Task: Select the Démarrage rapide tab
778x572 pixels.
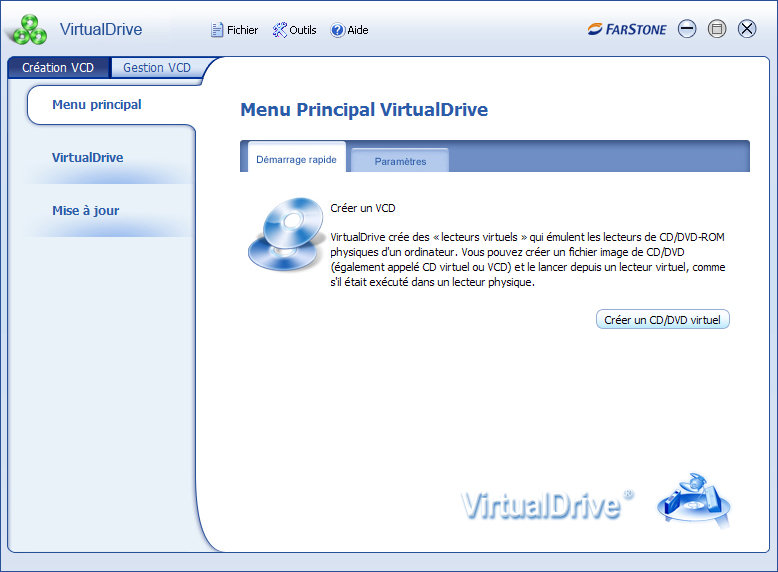Action: click(x=296, y=159)
